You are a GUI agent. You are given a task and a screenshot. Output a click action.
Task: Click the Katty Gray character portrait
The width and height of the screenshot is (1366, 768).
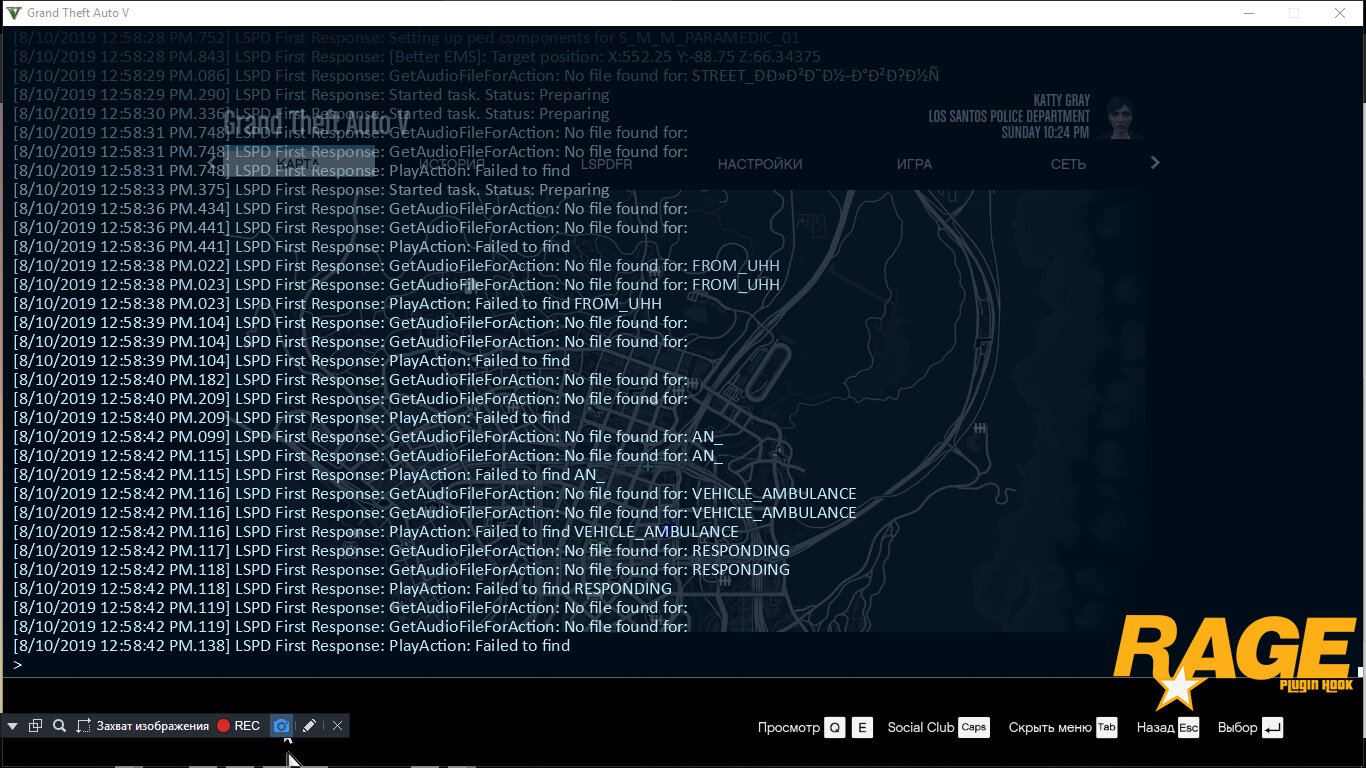(1119, 118)
